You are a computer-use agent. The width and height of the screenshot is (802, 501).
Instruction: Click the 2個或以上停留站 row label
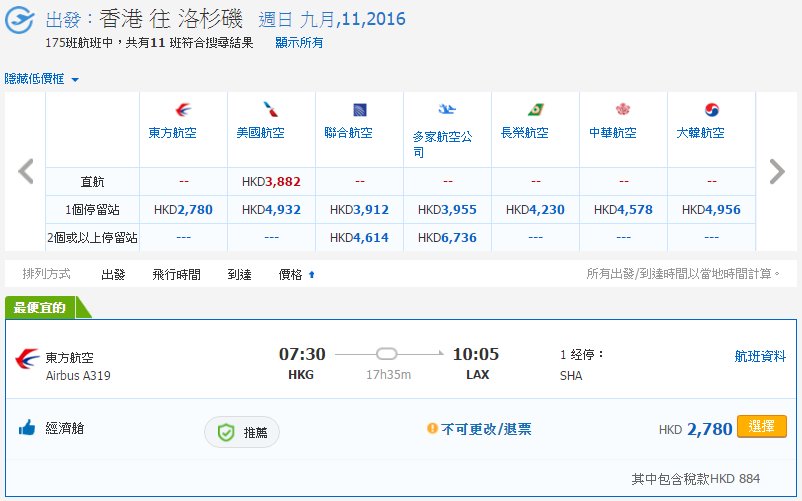pos(92,238)
